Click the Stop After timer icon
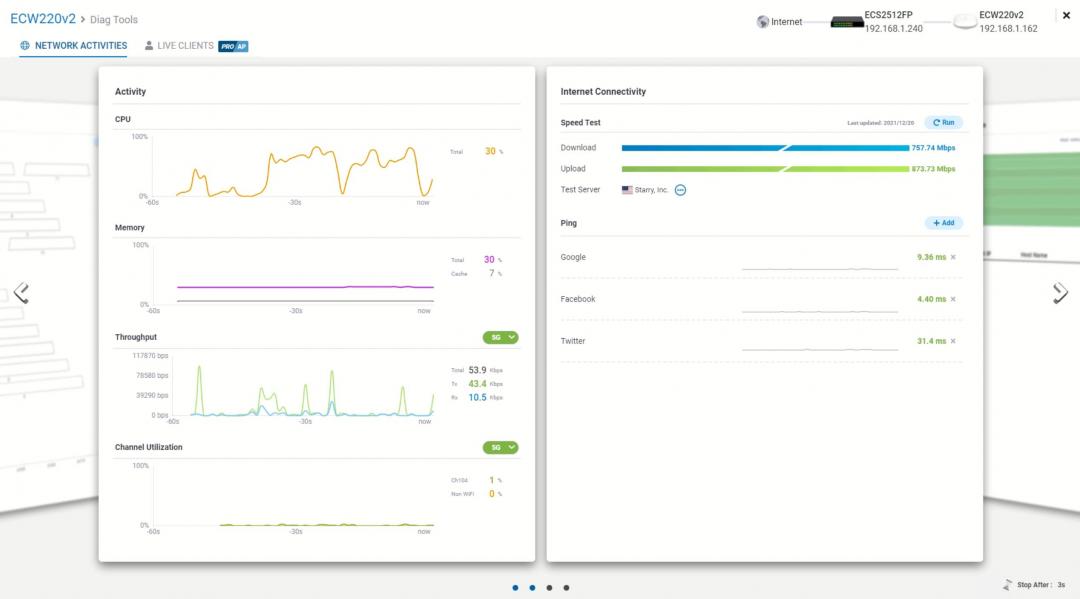This screenshot has width=1080, height=599. click(x=1008, y=585)
